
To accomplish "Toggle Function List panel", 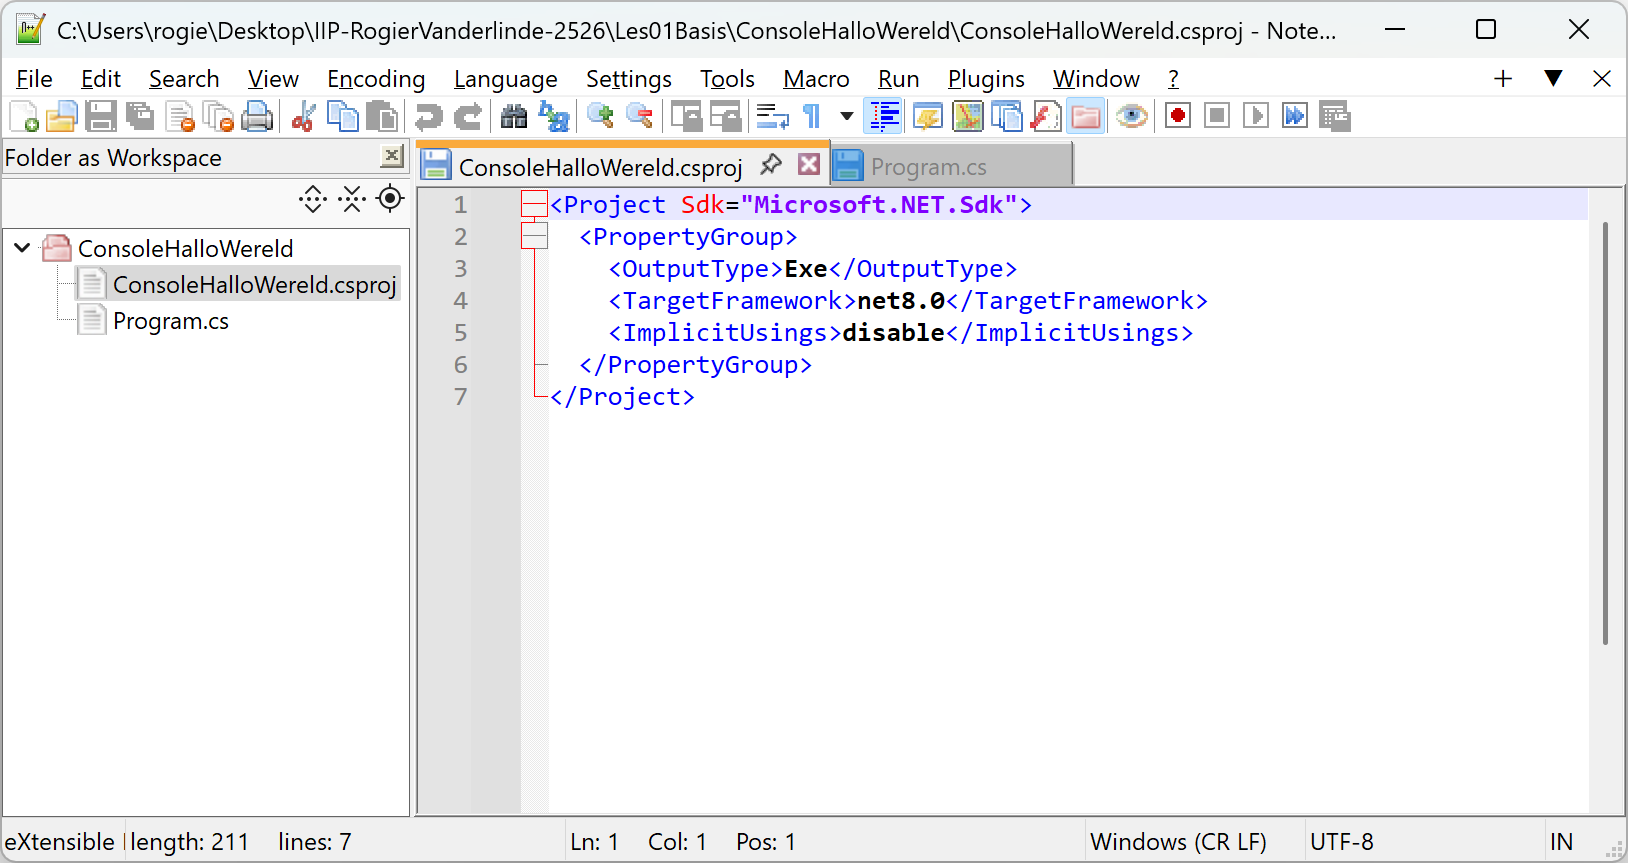I will click(x=1046, y=117).
